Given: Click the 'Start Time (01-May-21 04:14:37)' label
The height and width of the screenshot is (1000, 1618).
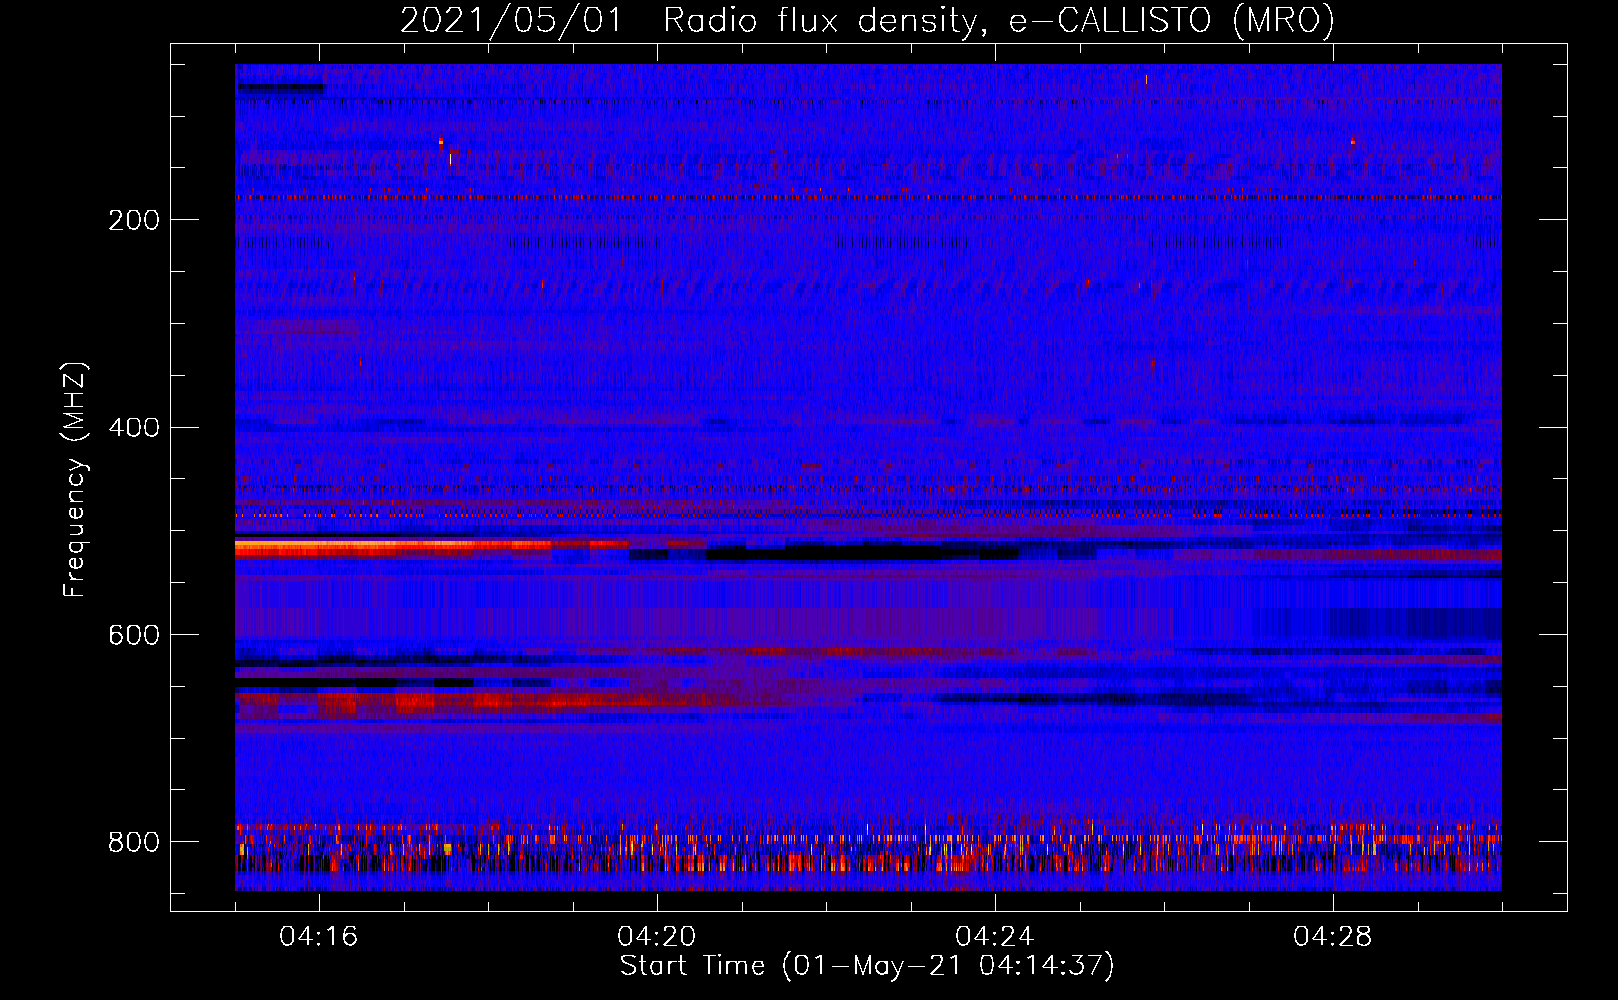Looking at the screenshot, I should tap(867, 966).
